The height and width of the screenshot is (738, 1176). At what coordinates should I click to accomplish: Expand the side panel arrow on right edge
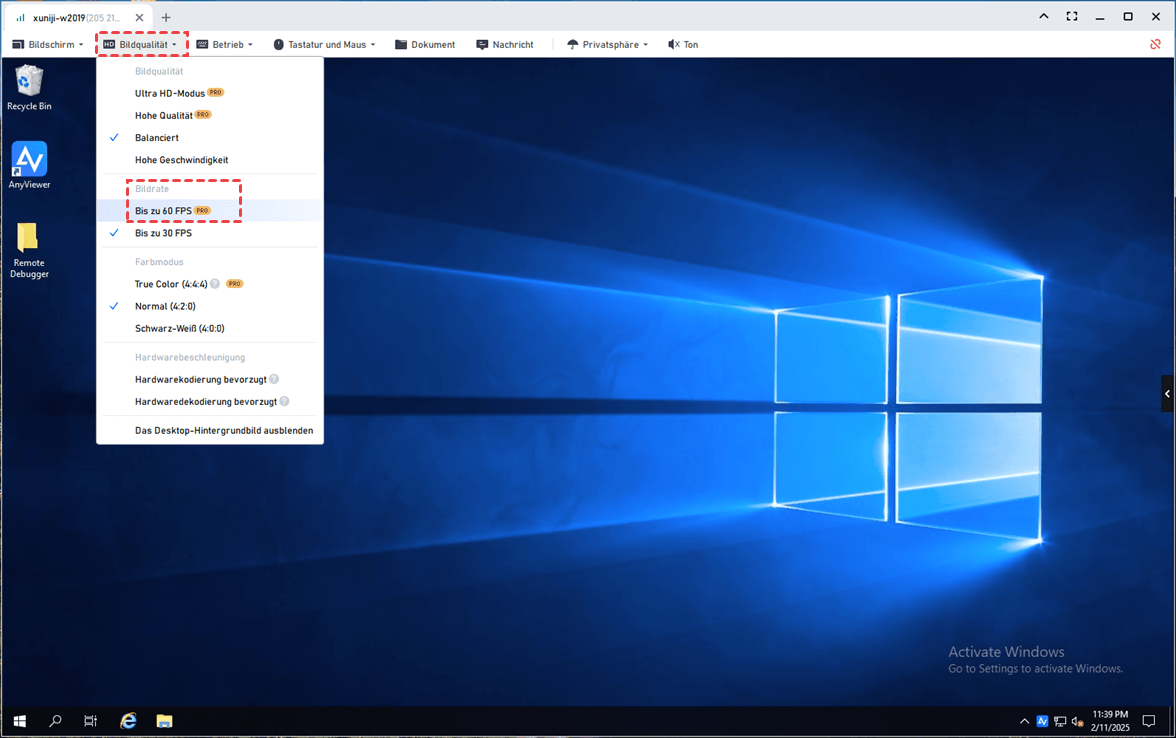click(x=1167, y=394)
